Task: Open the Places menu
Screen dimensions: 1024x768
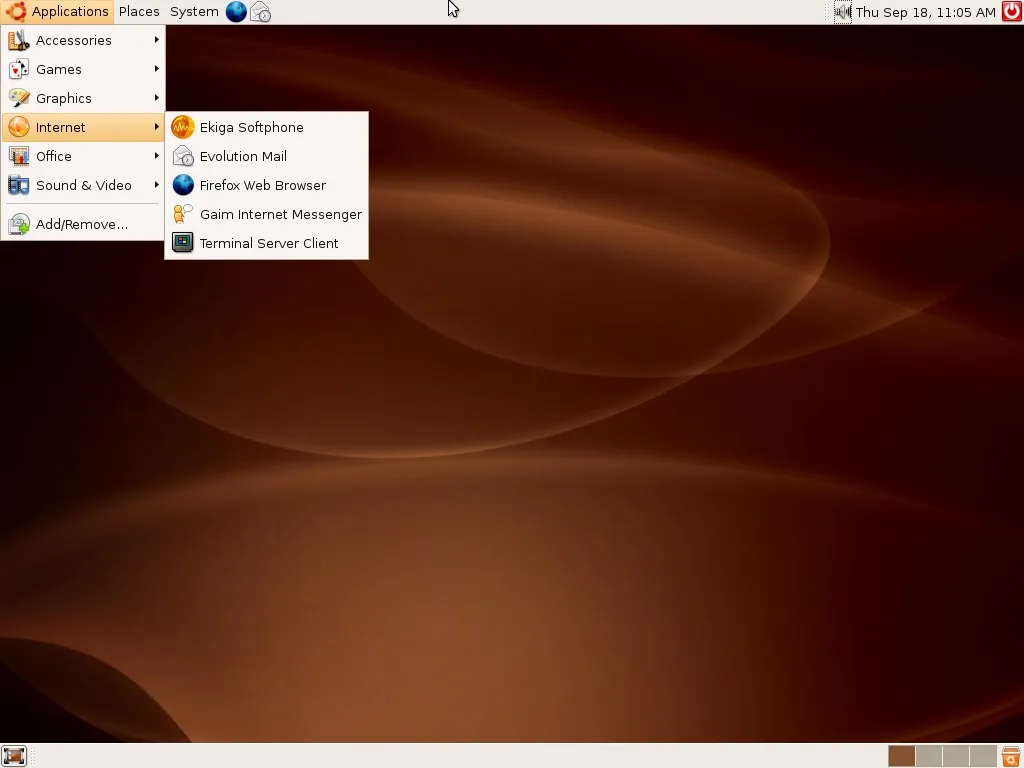Action: (139, 12)
